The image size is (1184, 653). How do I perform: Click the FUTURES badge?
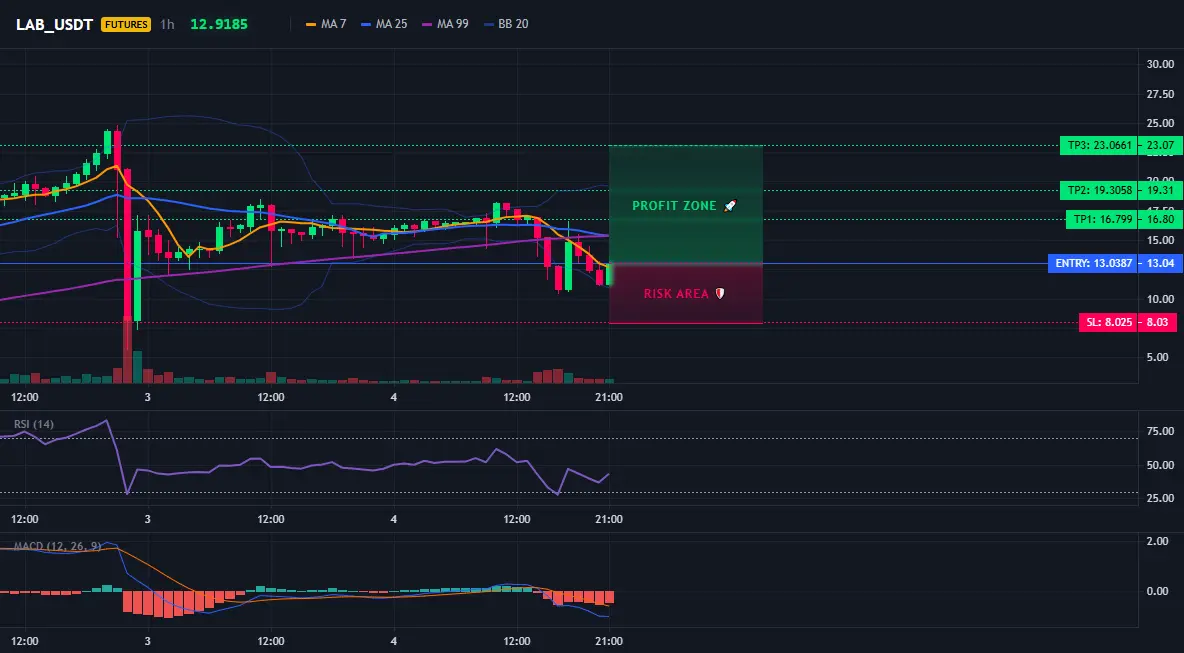[126, 24]
